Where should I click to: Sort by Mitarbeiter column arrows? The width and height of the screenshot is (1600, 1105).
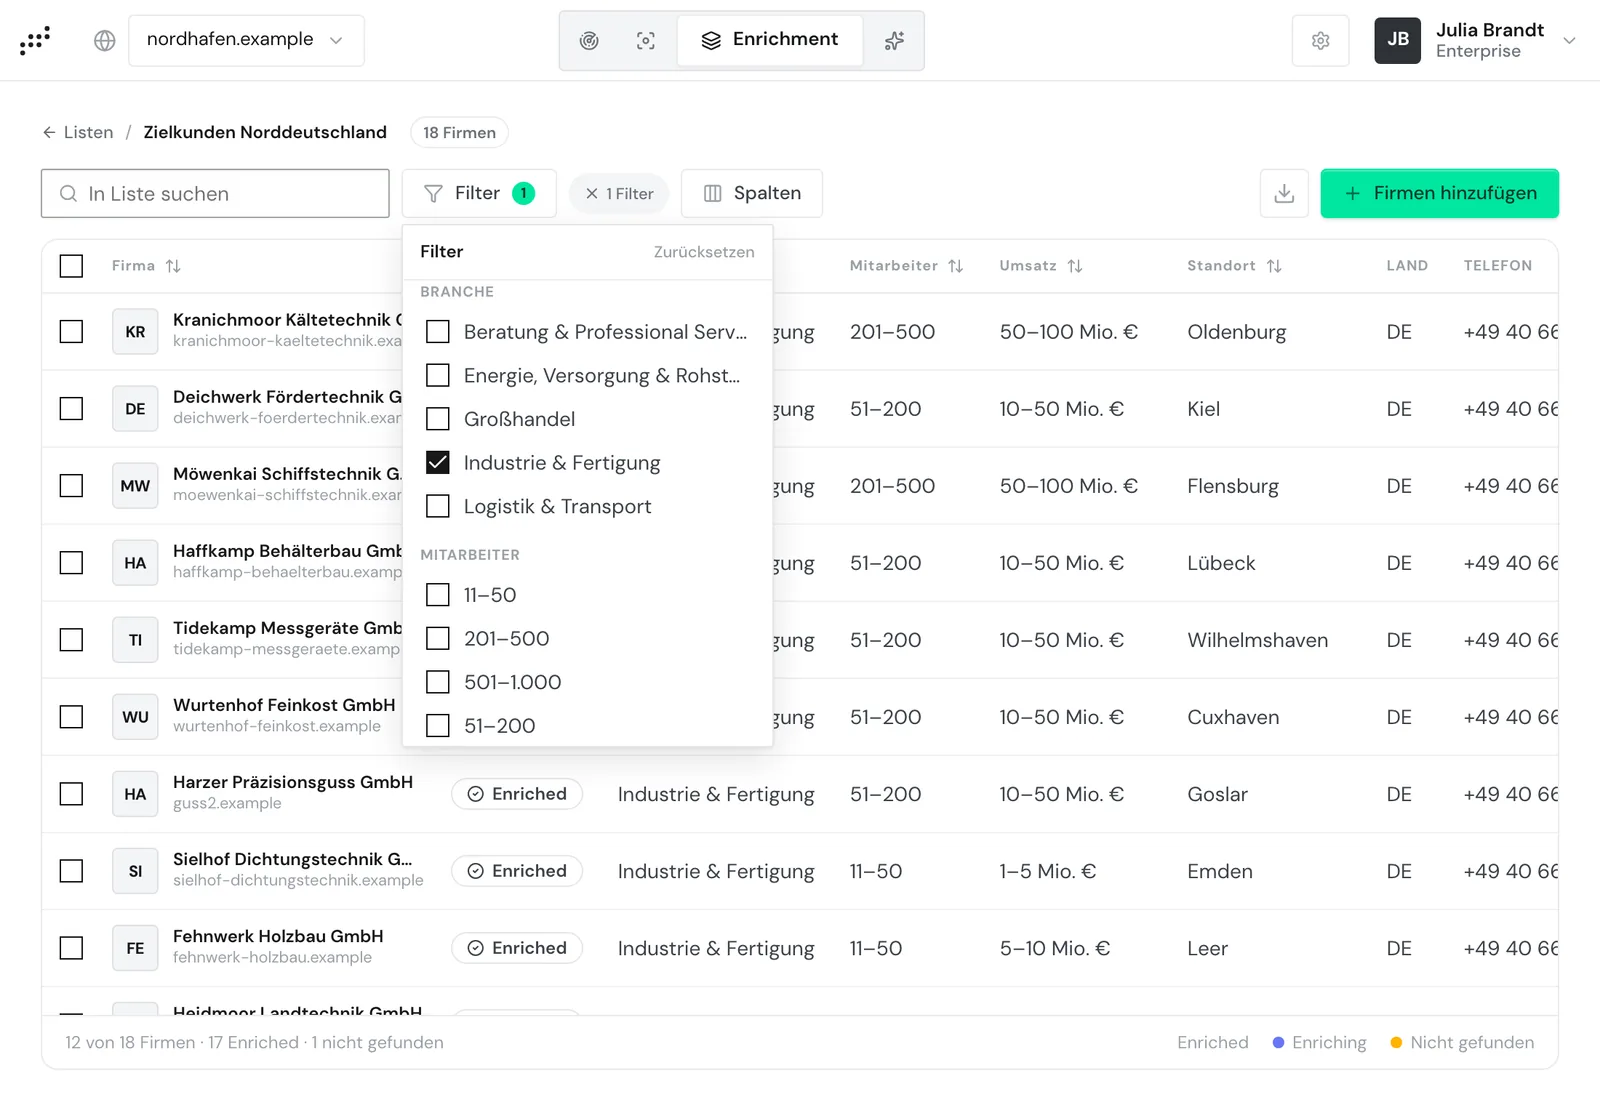(955, 266)
